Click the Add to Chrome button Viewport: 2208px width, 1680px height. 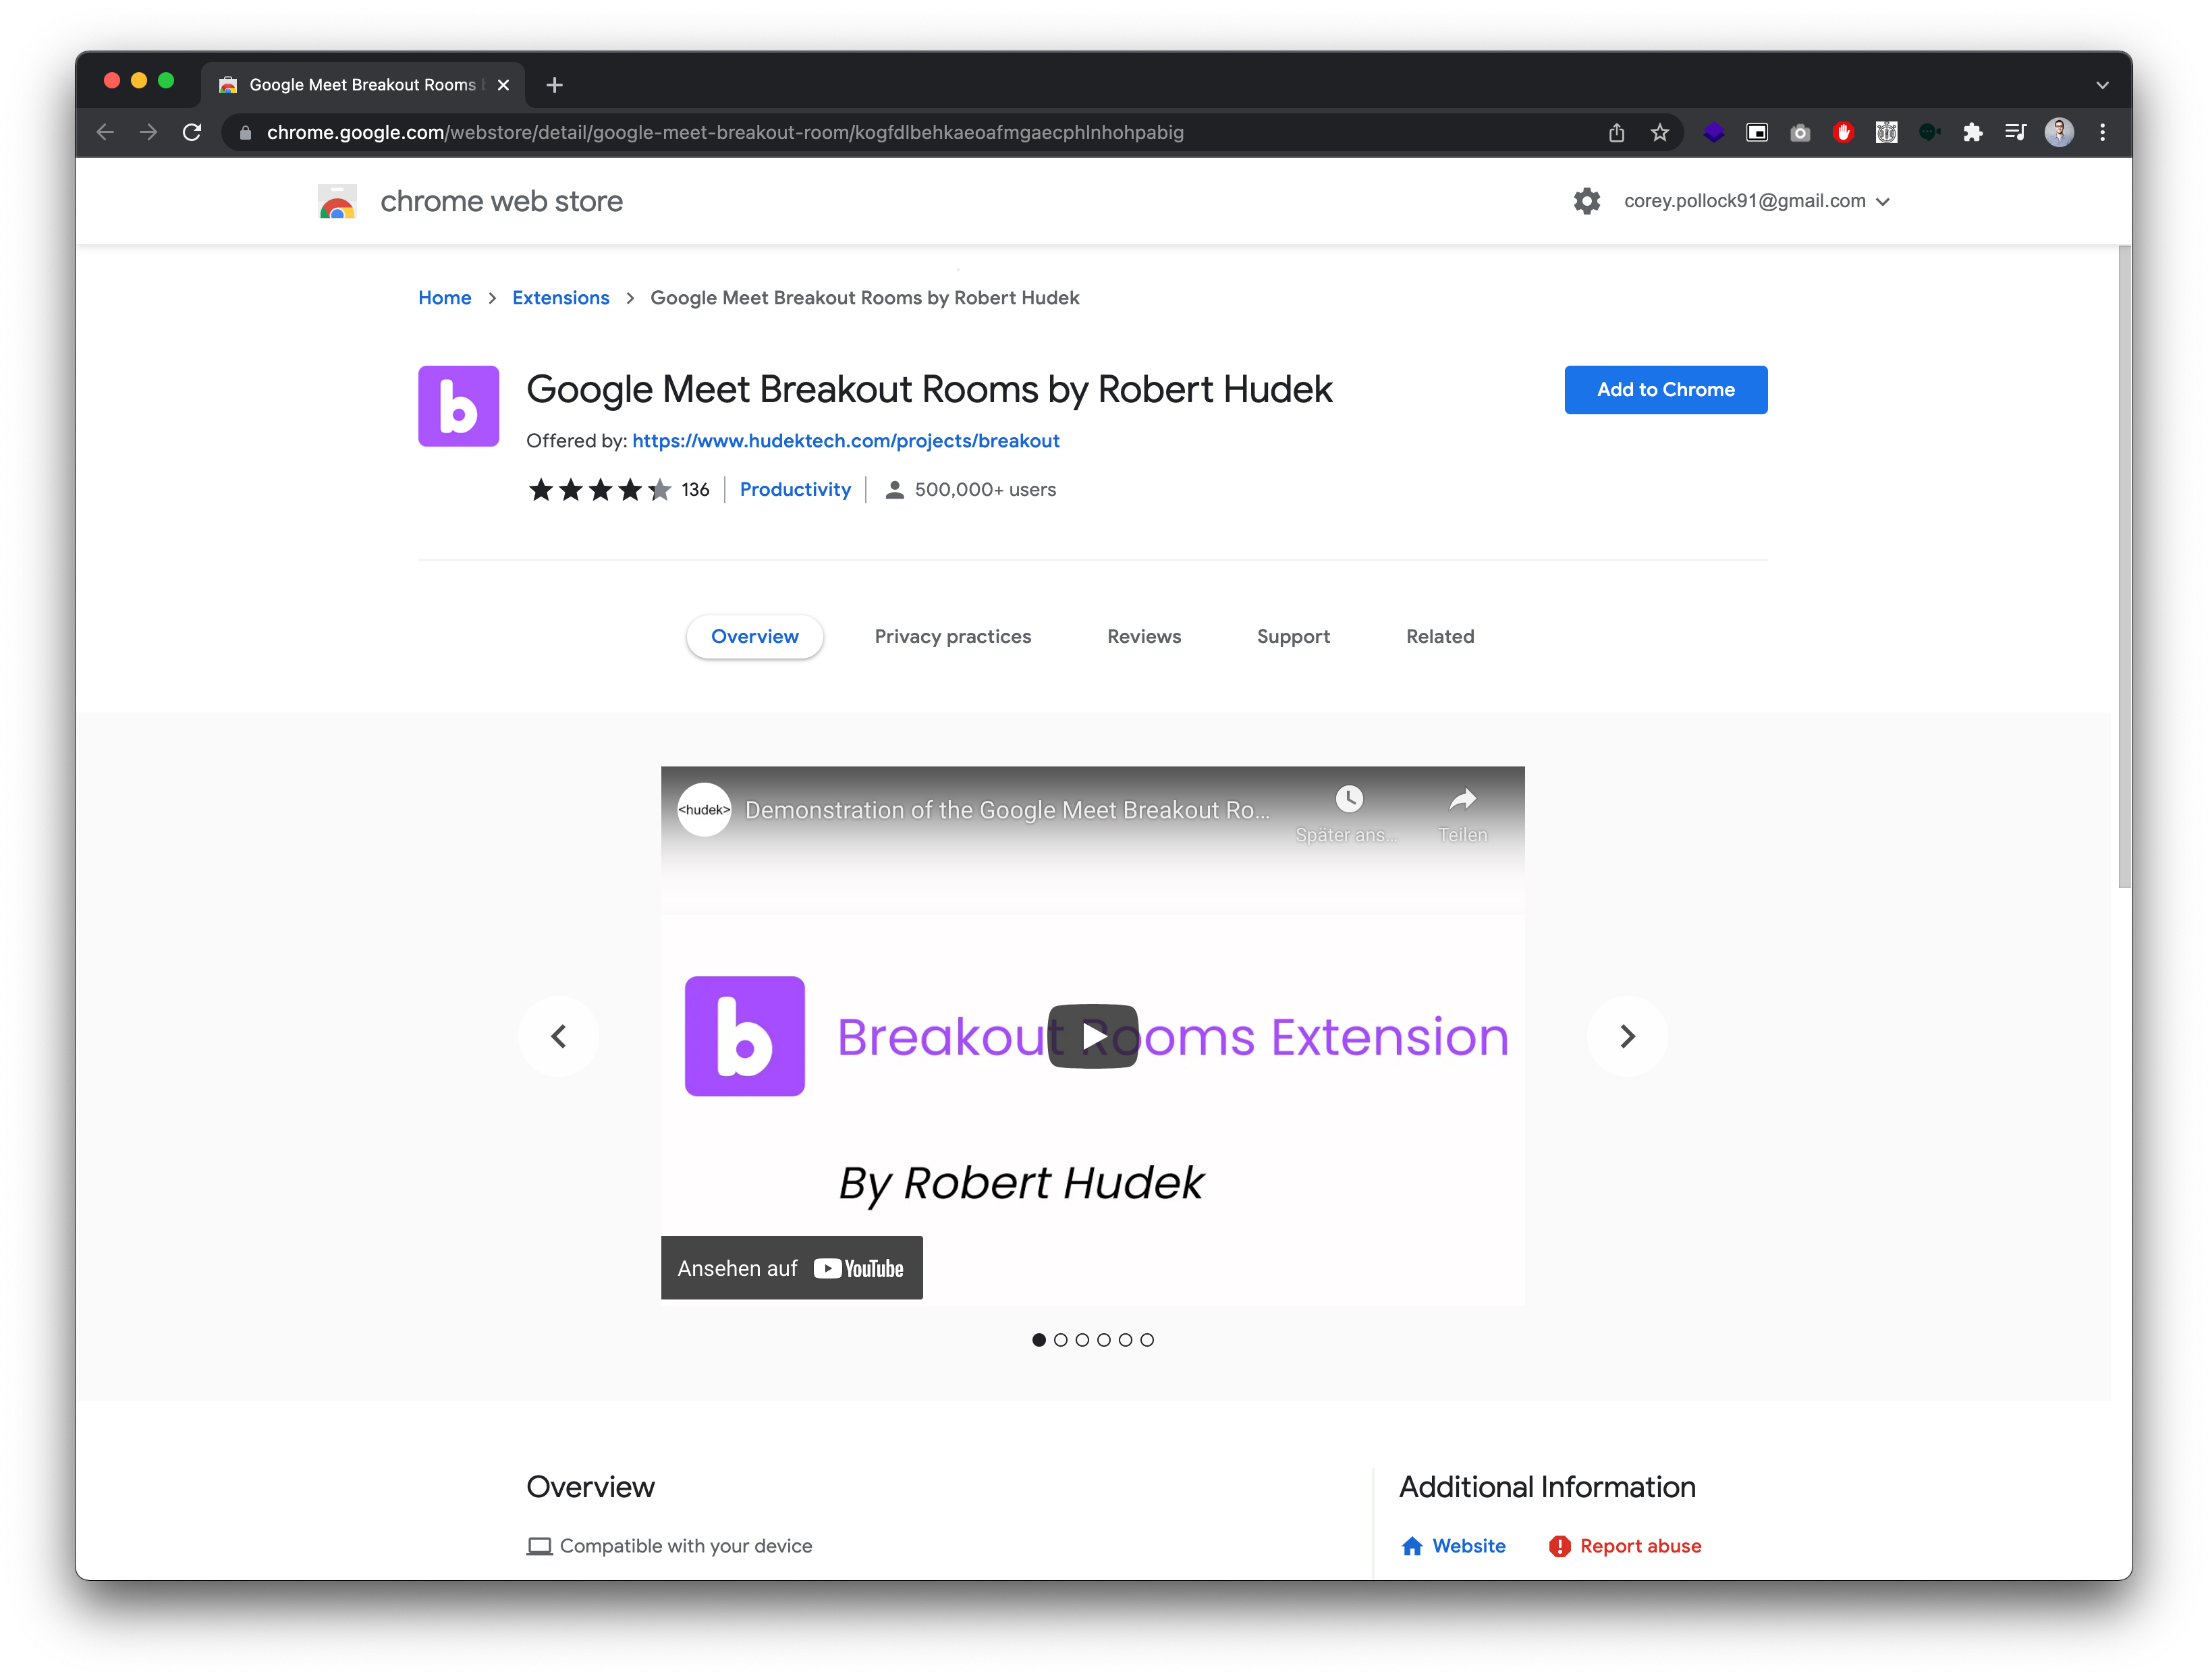(x=1666, y=390)
